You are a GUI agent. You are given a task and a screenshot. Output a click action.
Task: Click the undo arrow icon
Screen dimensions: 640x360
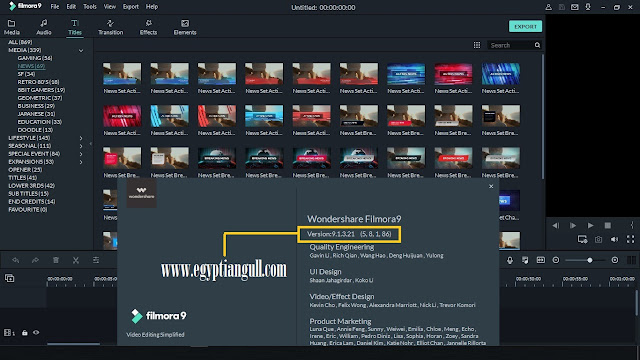16,260
